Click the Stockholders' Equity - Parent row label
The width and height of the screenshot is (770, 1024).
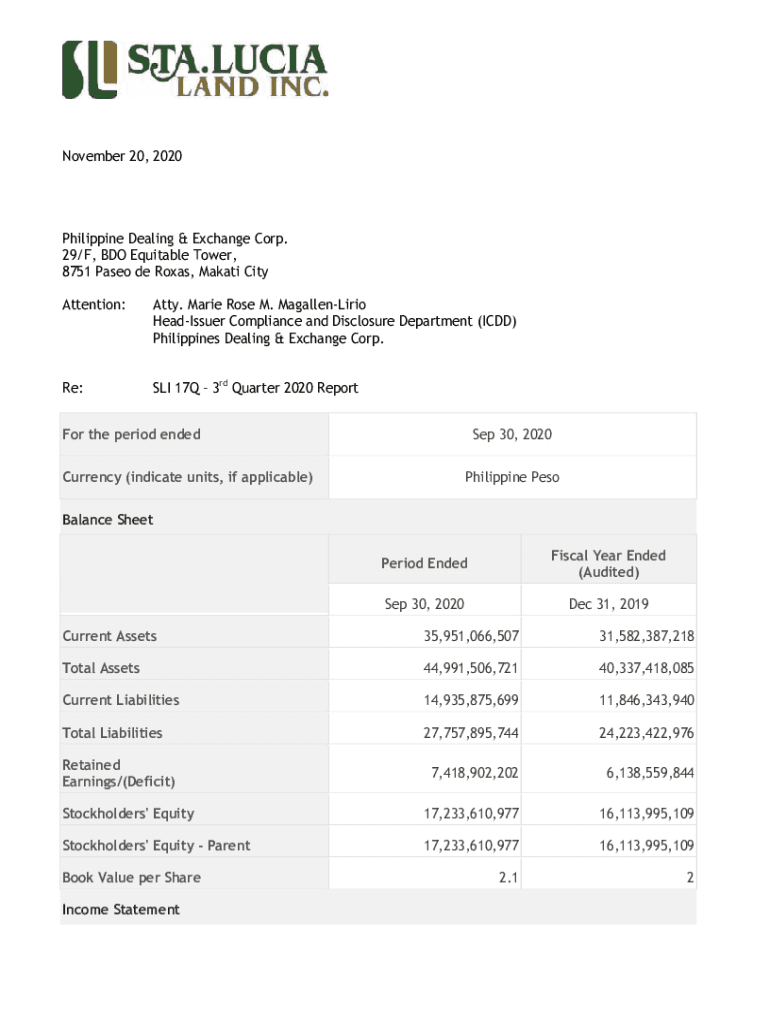click(x=156, y=846)
